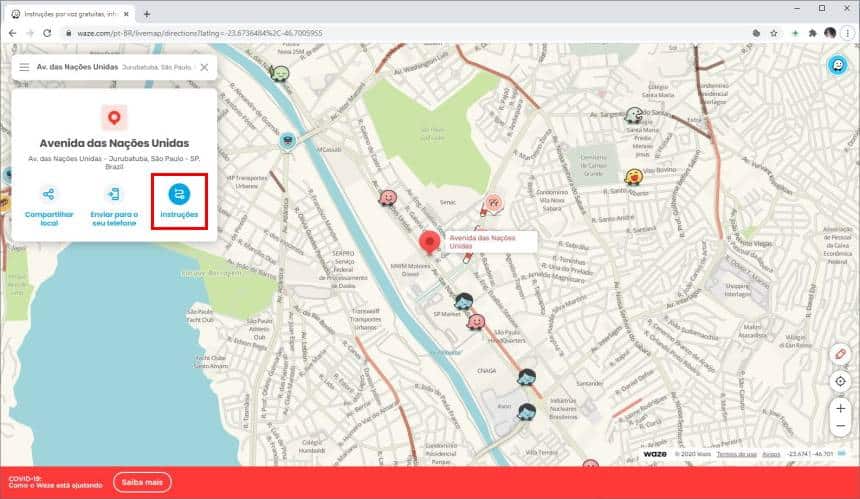Click the dark Wazer near CNAGA
This screenshot has width=860, height=499.
pyautogui.click(x=527, y=377)
